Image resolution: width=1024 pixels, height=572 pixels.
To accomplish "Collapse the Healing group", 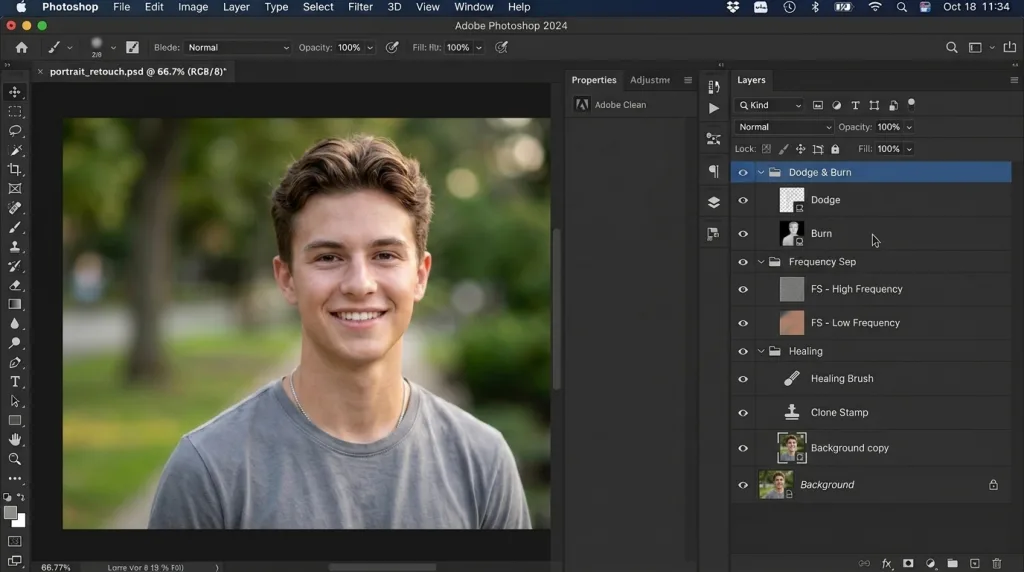I will (761, 351).
